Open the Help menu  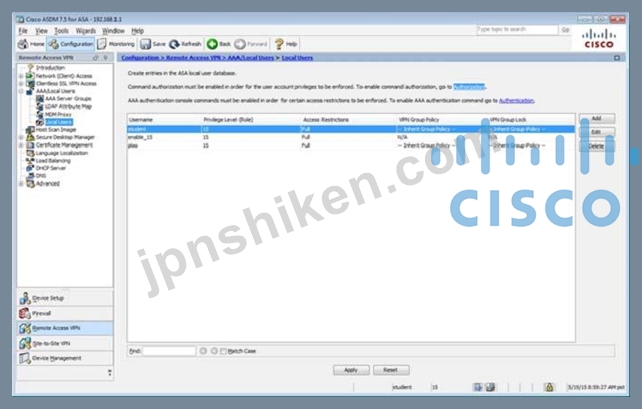coord(137,31)
